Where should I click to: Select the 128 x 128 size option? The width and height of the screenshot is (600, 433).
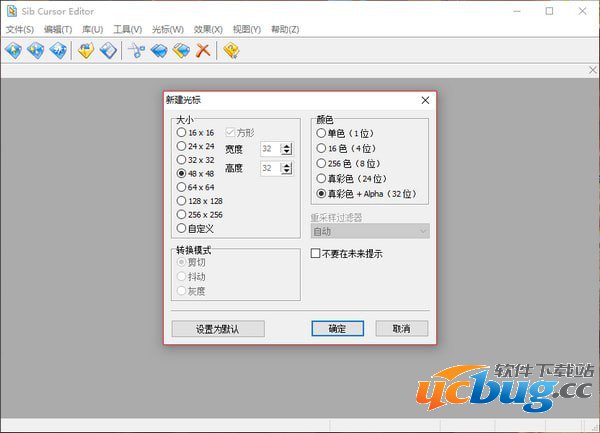click(x=200, y=201)
